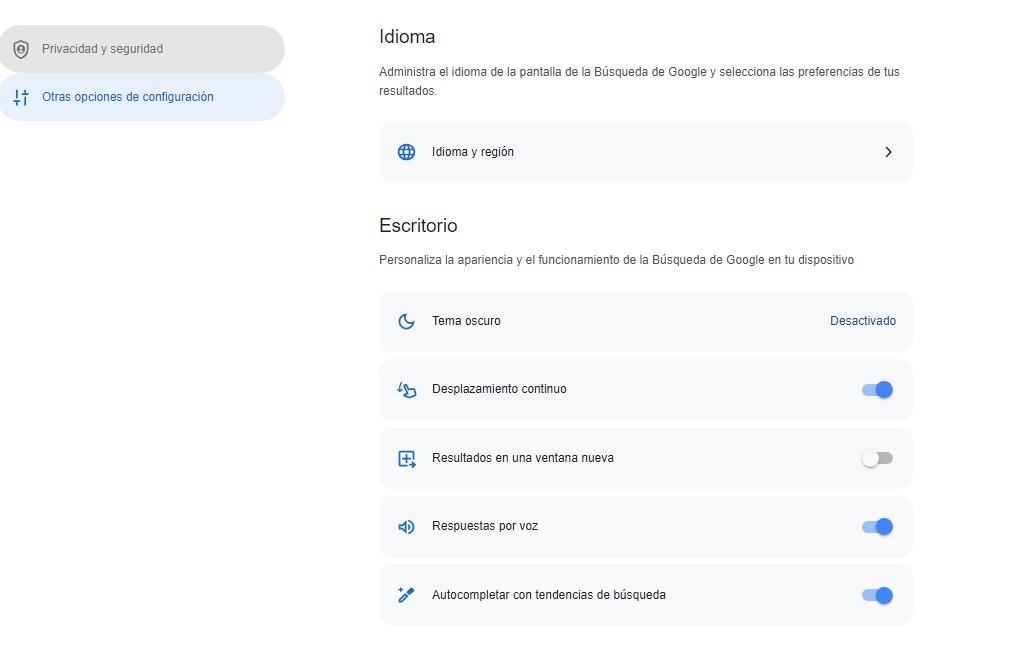
Task: Disable Desplazamiento continuo
Action: (x=876, y=389)
